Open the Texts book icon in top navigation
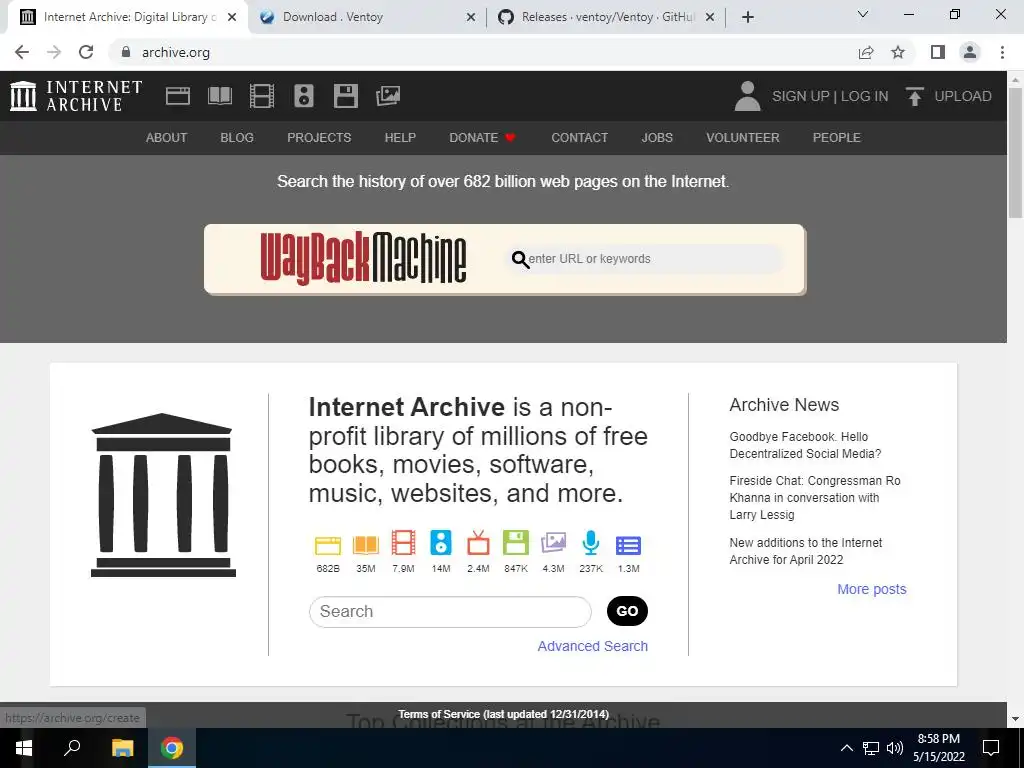Viewport: 1024px width, 768px height. [x=219, y=96]
